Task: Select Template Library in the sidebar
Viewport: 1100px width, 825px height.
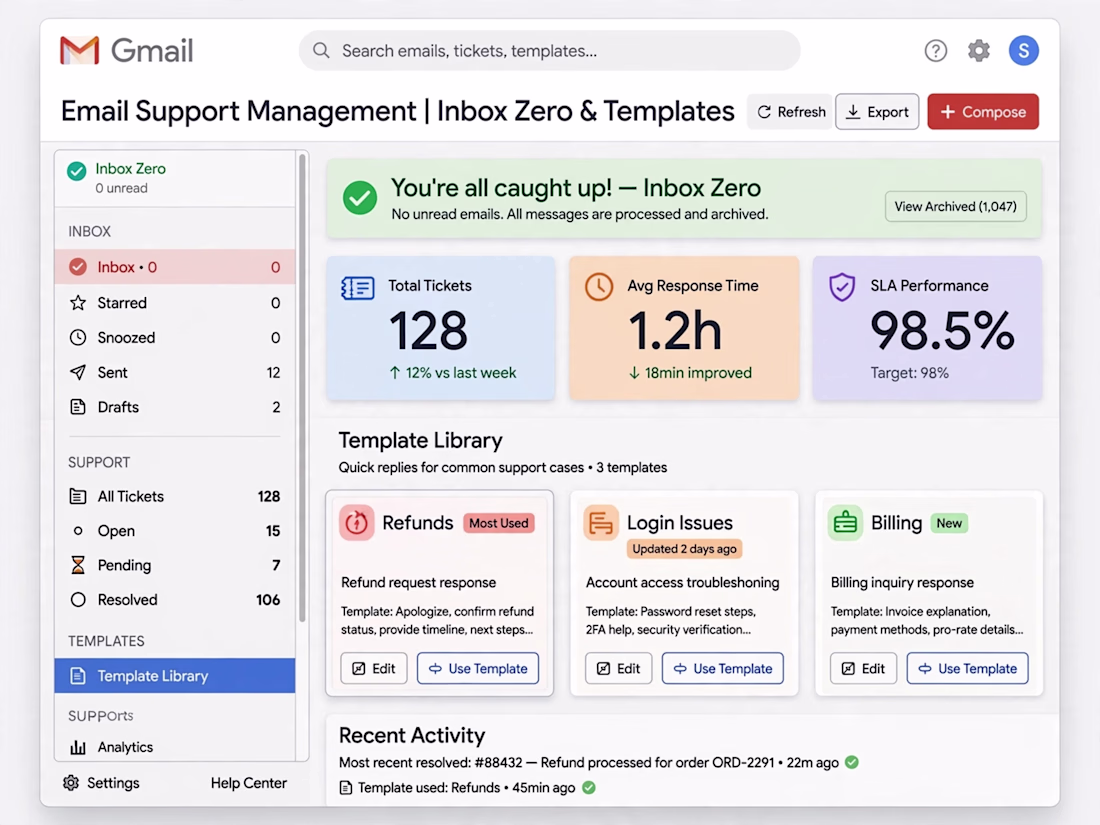Action: pyautogui.click(x=175, y=676)
